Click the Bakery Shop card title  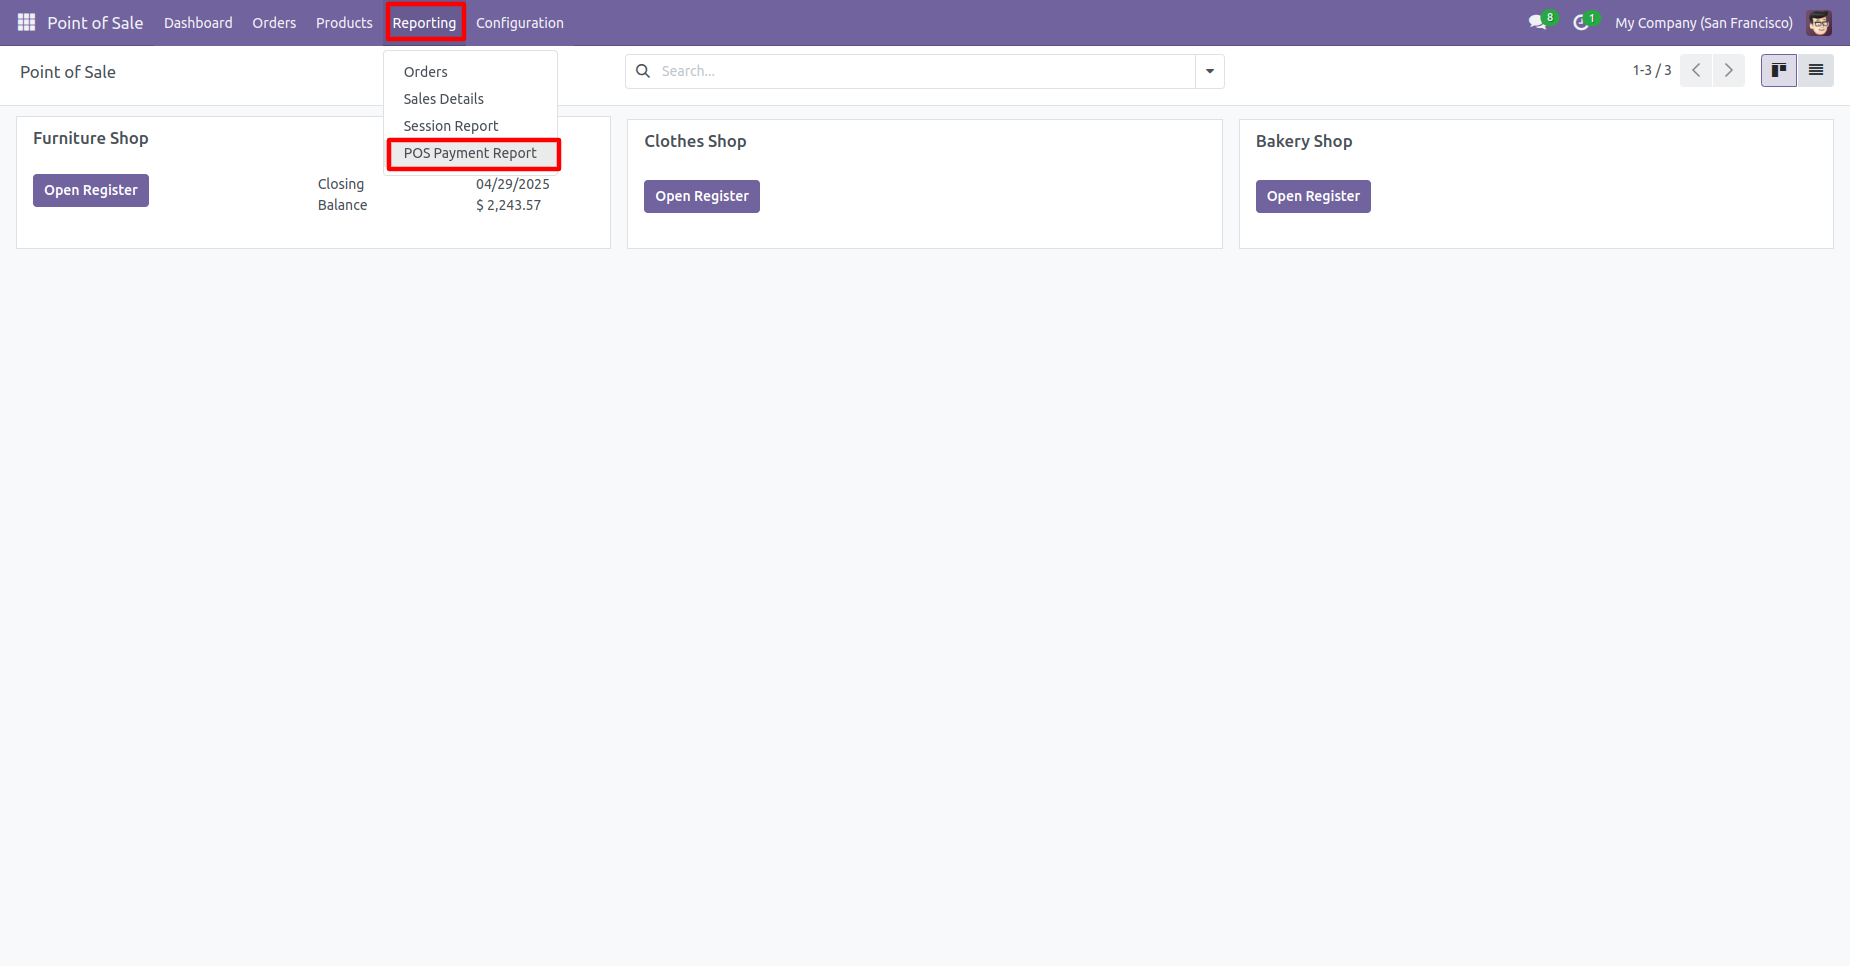click(1304, 141)
